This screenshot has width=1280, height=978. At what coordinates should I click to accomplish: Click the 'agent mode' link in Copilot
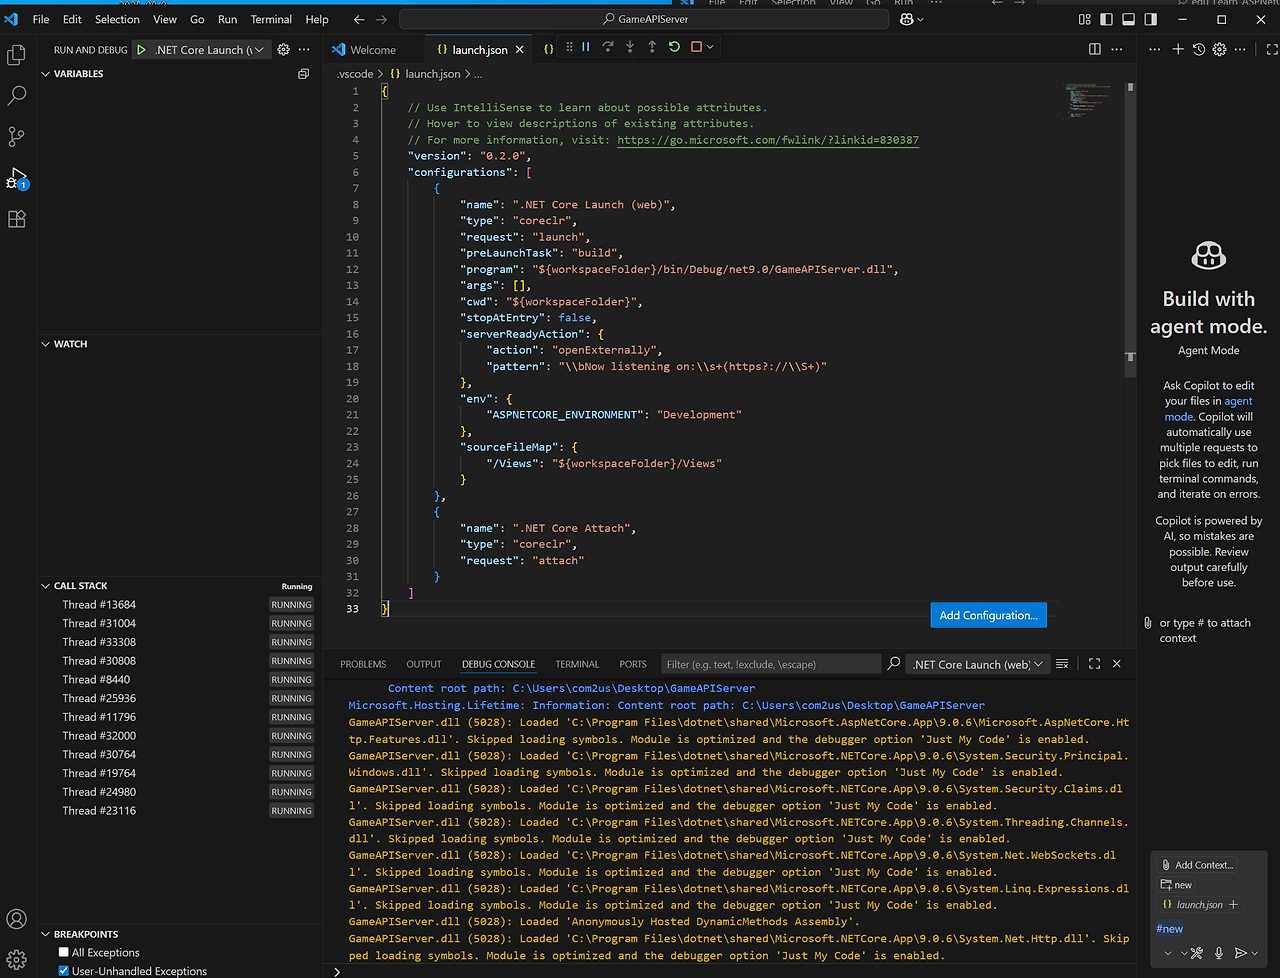tap(1208, 409)
